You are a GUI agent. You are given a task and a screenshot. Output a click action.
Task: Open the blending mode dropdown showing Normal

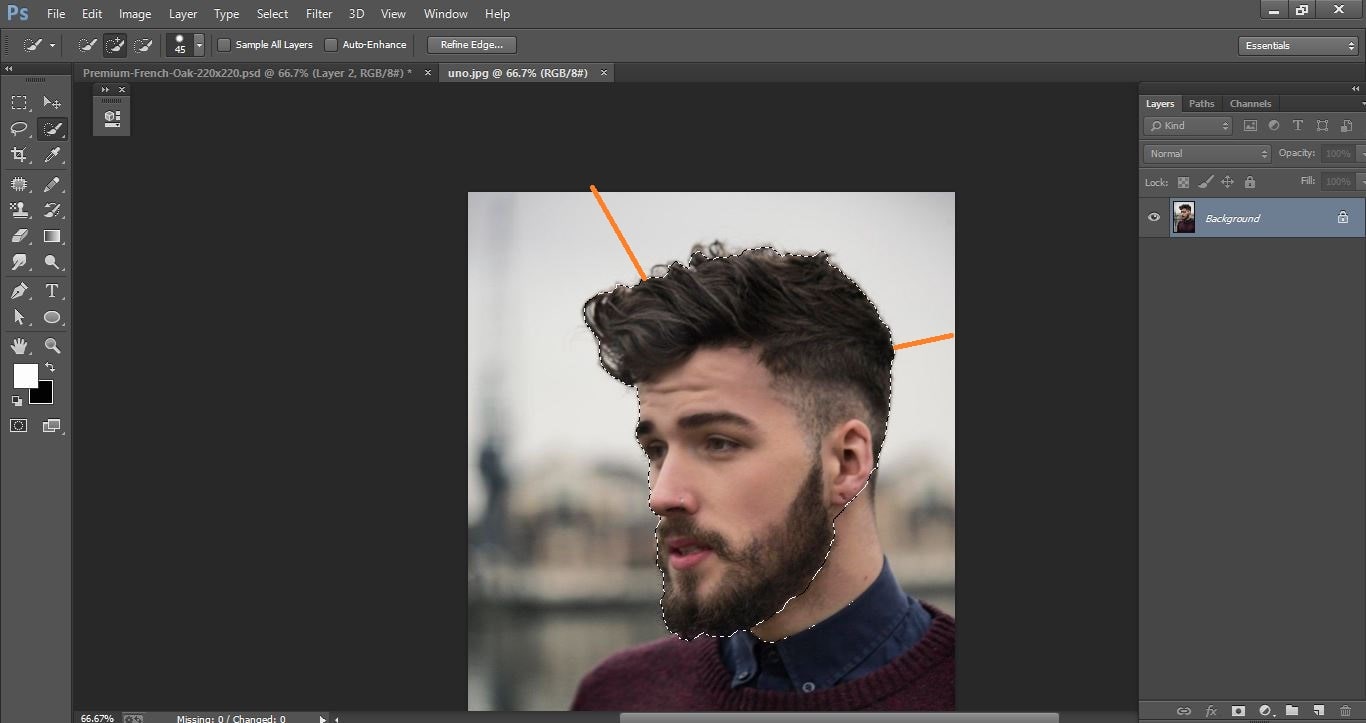click(1205, 152)
